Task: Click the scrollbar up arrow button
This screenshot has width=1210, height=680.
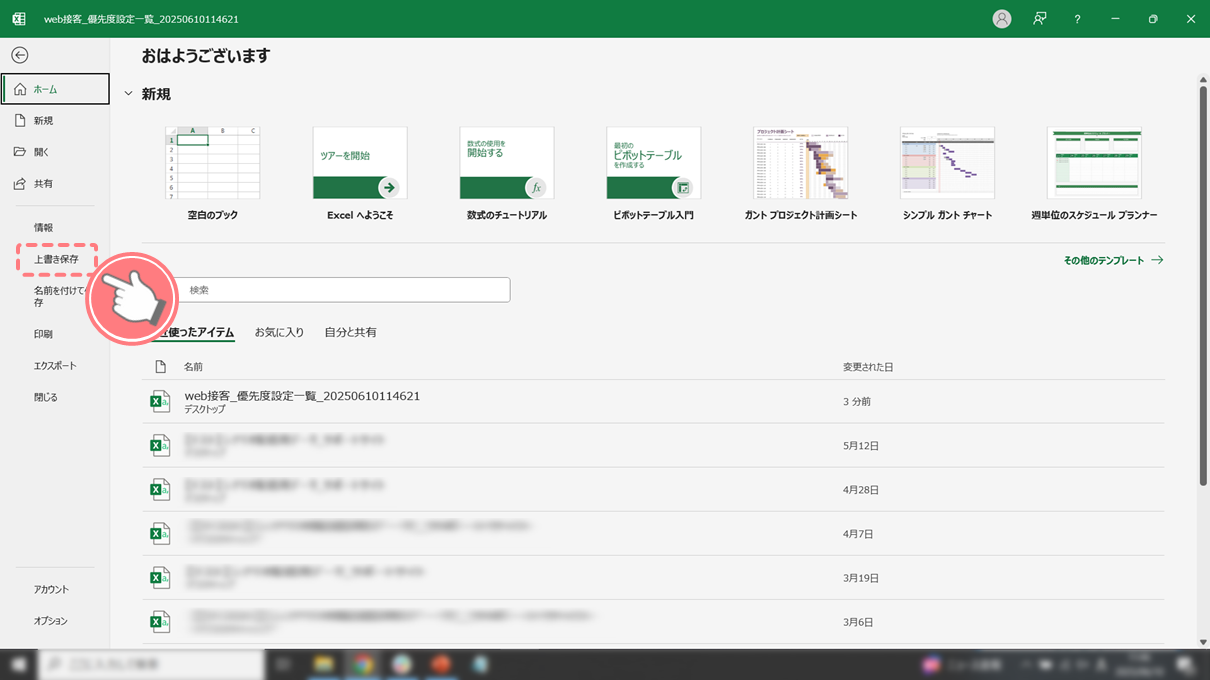Action: point(1203,80)
